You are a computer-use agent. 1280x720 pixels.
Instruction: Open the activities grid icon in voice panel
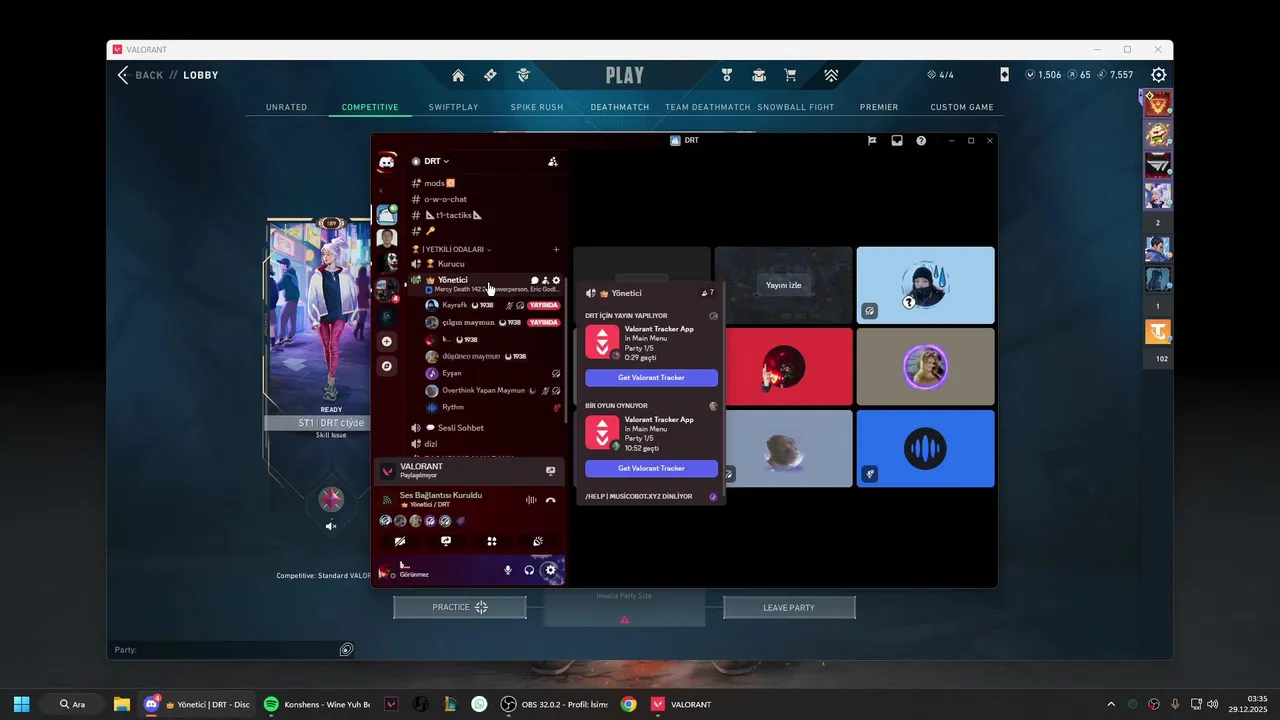[492, 541]
